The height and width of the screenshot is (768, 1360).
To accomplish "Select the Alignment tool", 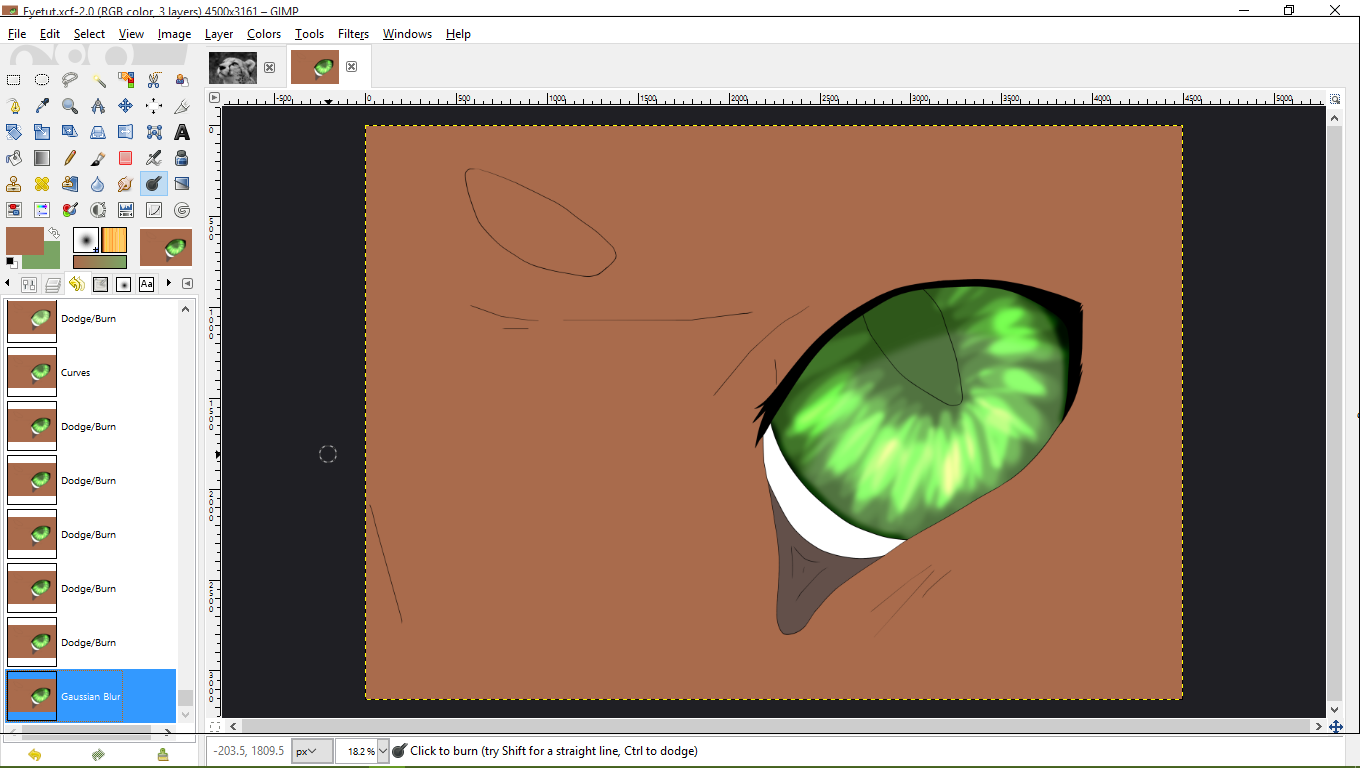I will pos(154,106).
